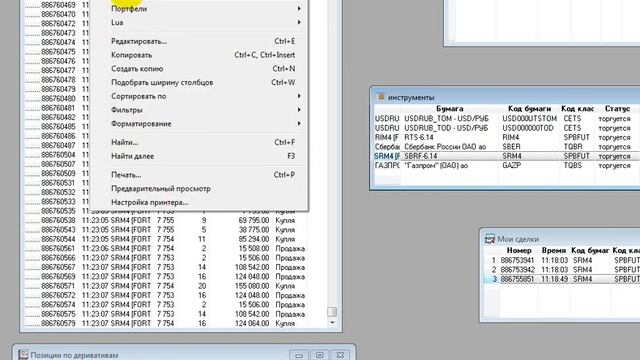Image resolution: width=640 pixels, height=360 pixels.
Task: Open the Портфели submenu
Action: coord(198,9)
